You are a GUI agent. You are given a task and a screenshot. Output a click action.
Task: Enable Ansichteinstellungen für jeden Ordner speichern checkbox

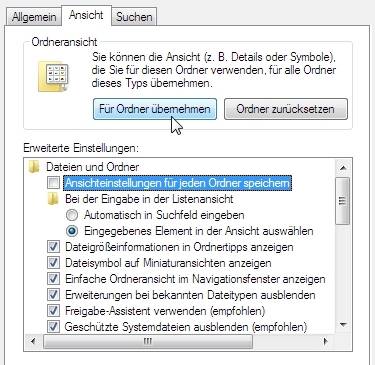click(x=53, y=183)
